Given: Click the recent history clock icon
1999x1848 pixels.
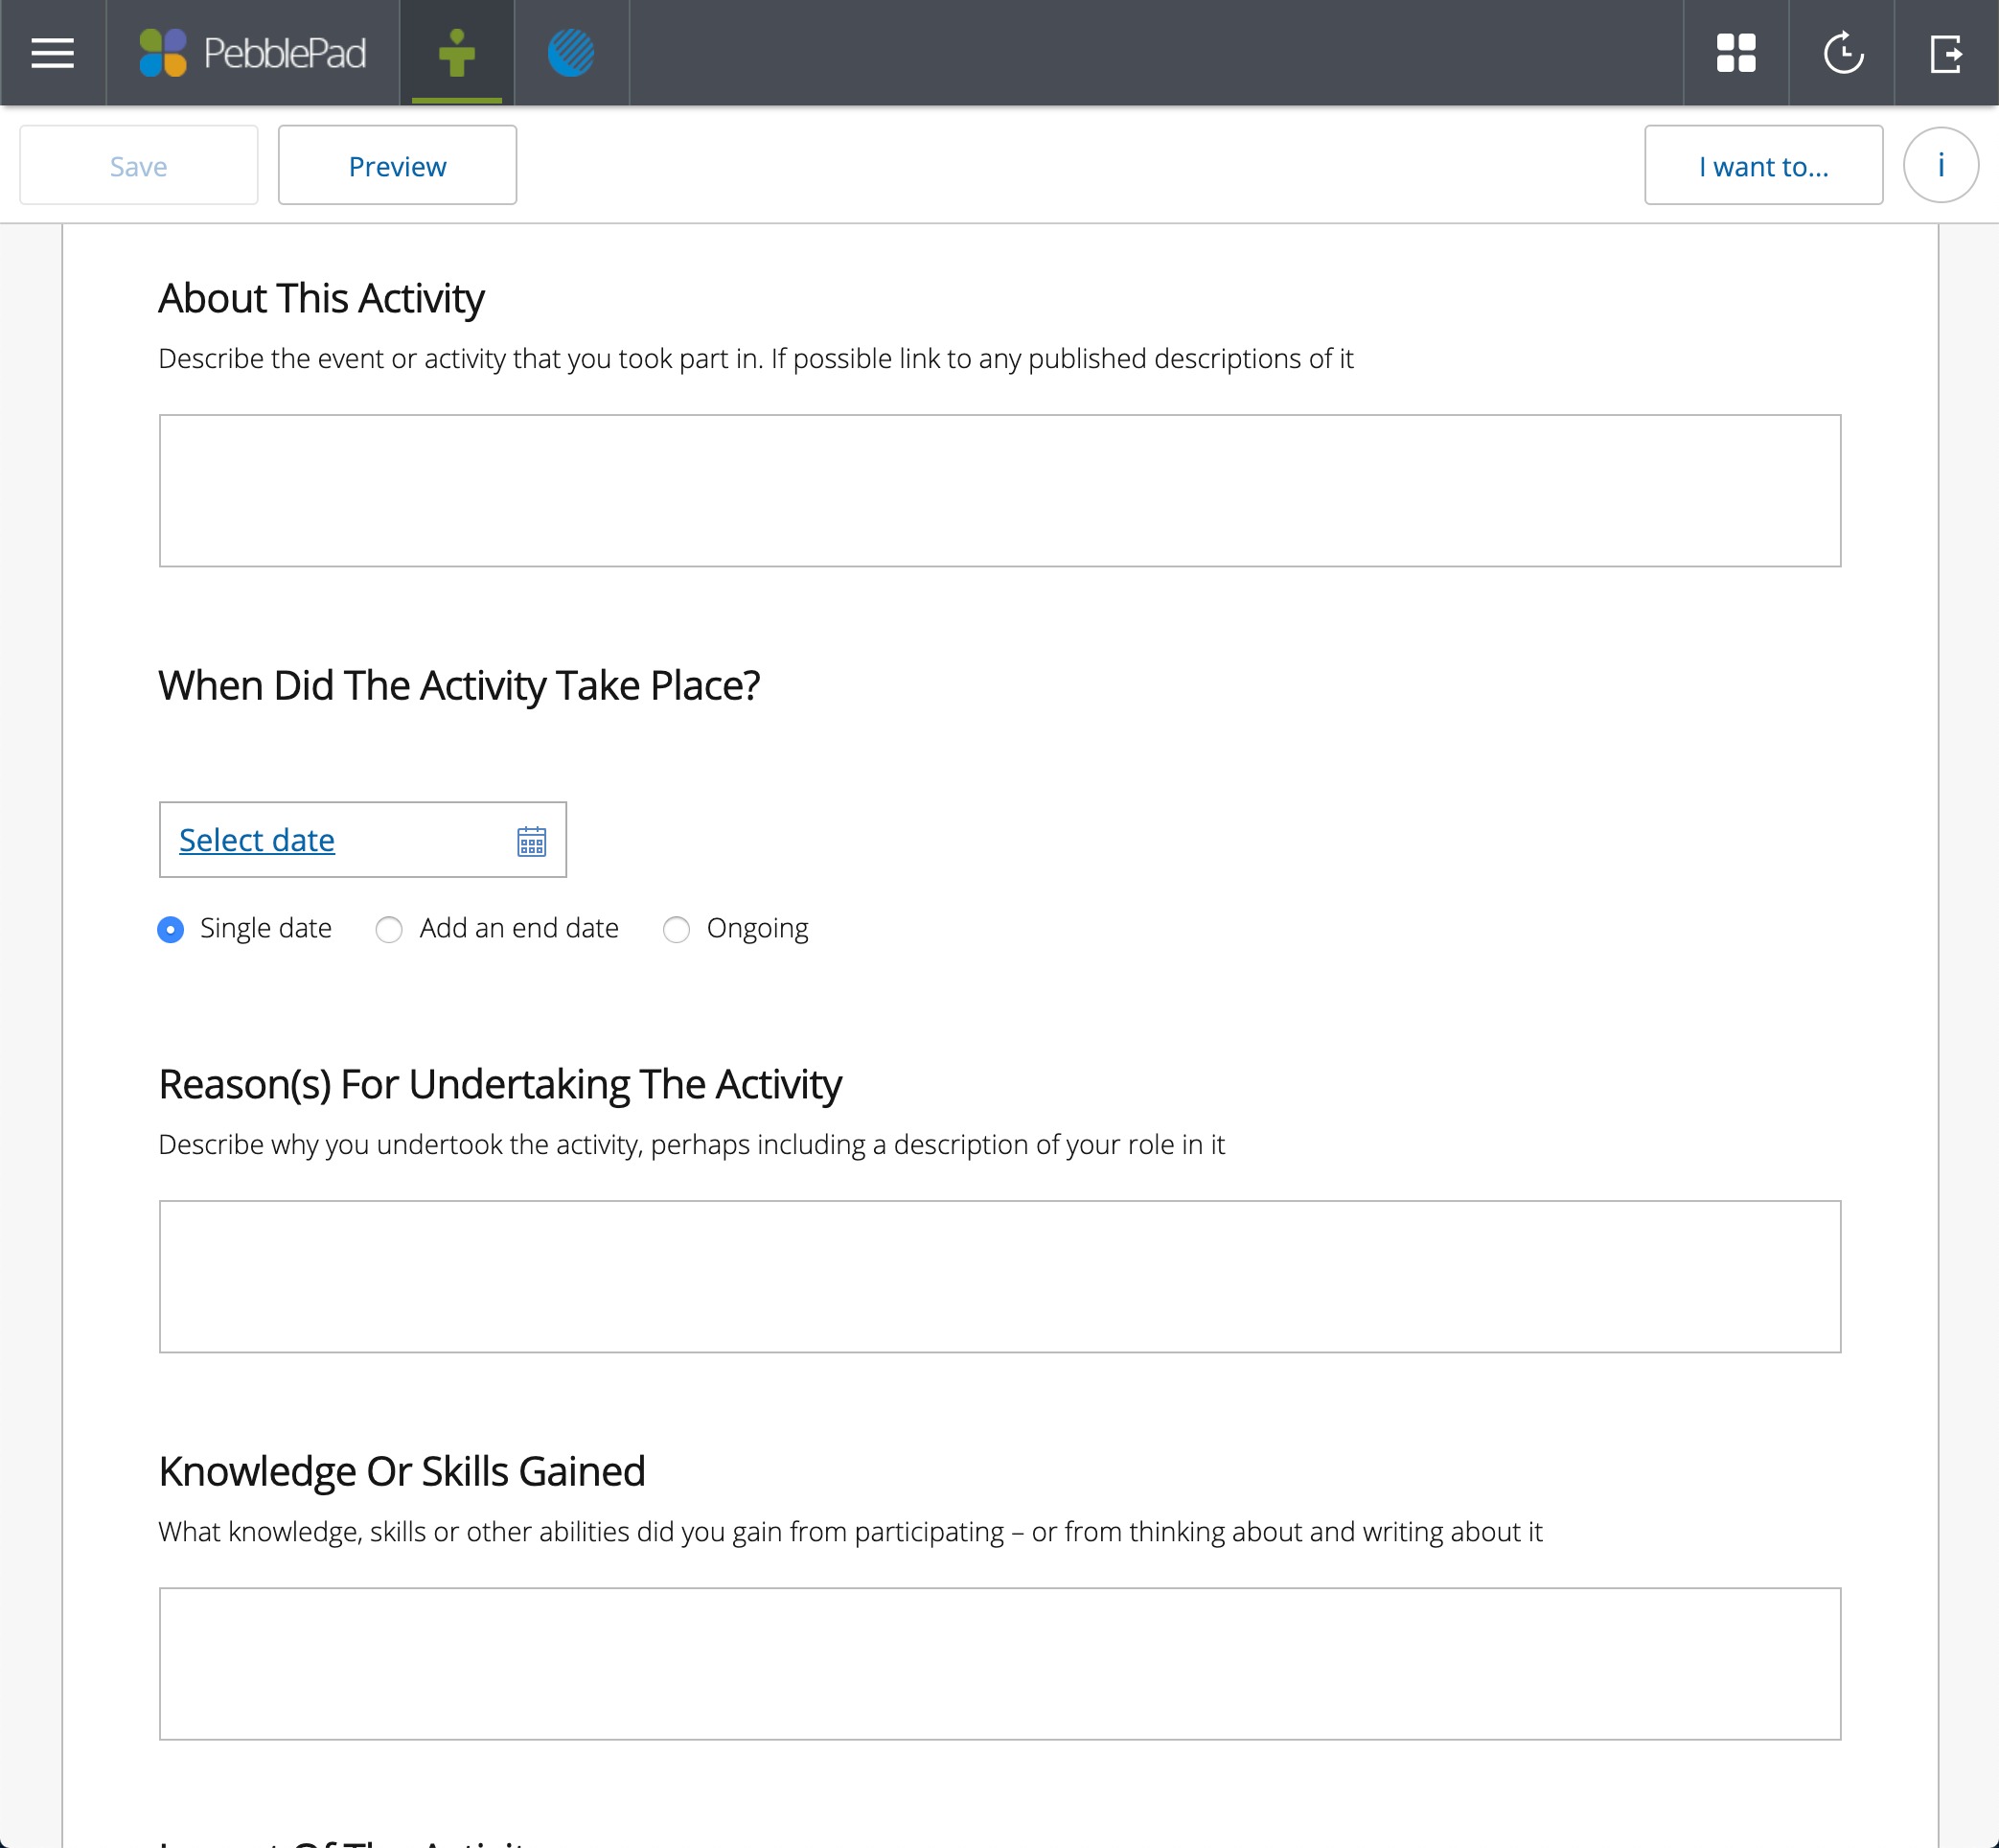Looking at the screenshot, I should [x=1842, y=53].
